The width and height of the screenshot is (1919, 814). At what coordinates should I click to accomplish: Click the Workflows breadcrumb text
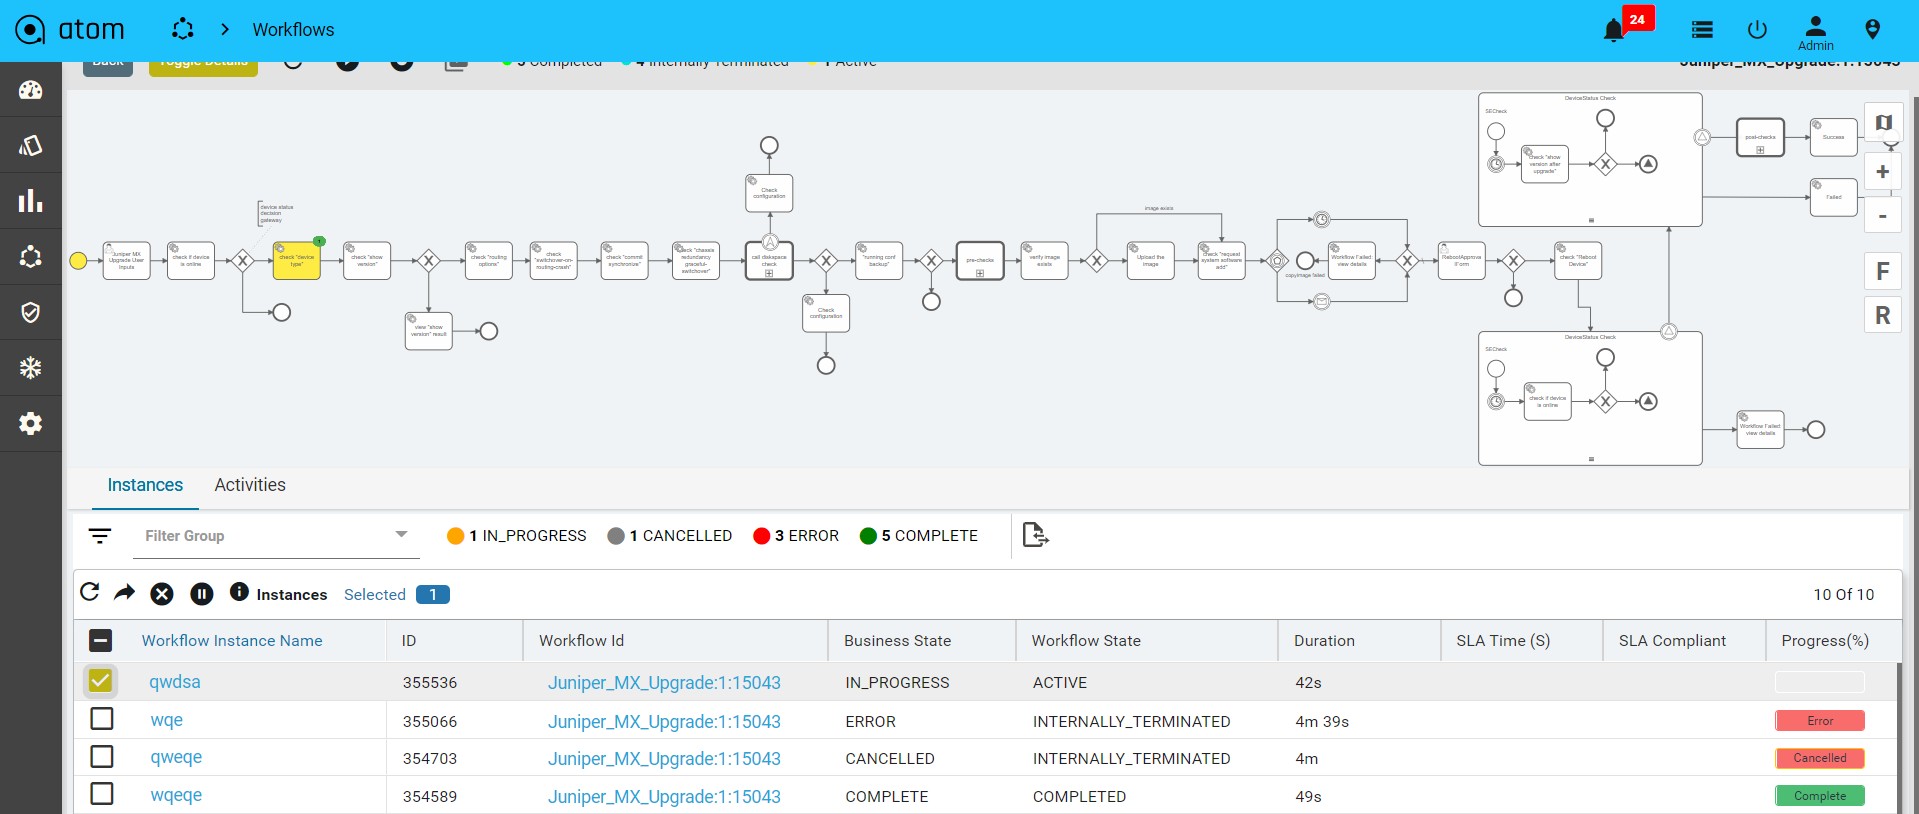[293, 30]
